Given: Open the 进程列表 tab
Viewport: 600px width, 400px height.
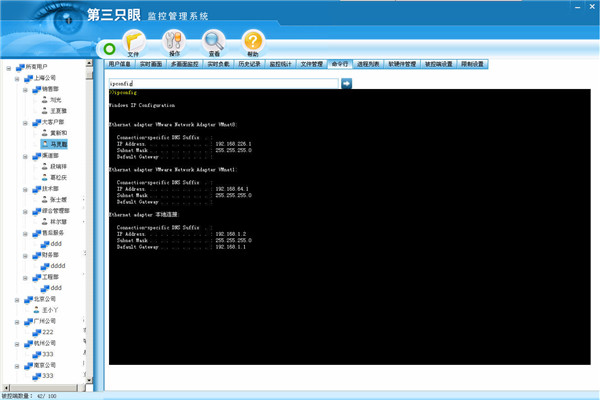Looking at the screenshot, I should [369, 64].
